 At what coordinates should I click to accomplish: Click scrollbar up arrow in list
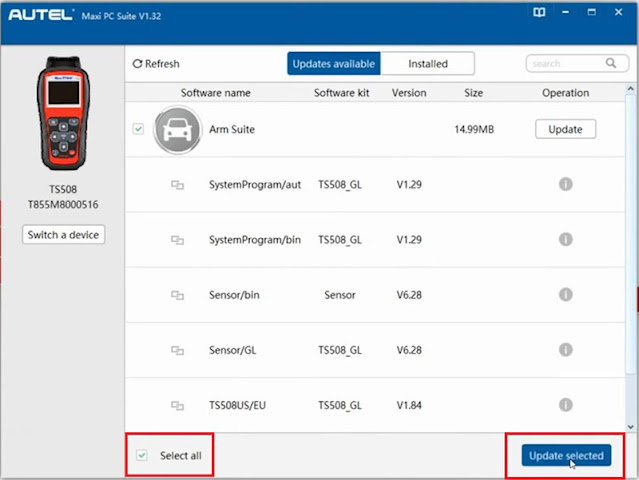[630, 88]
